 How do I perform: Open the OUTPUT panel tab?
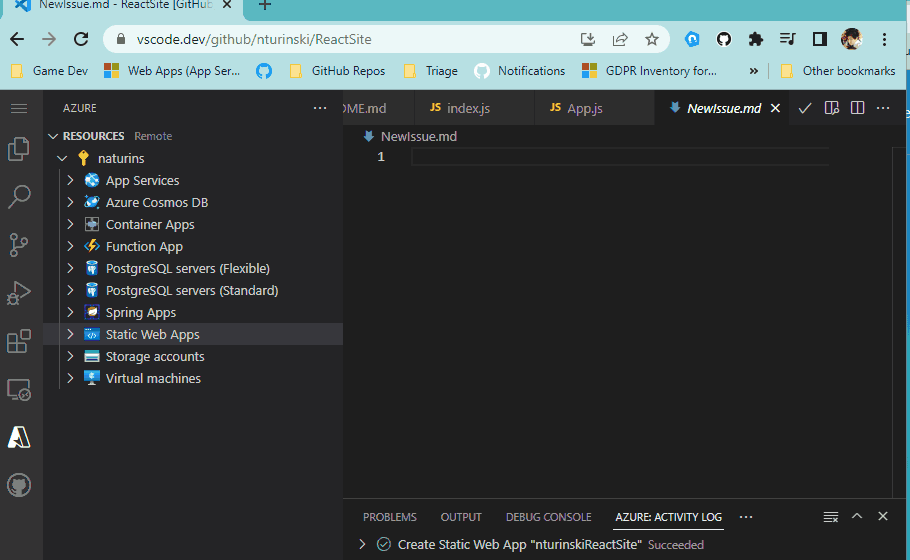(461, 517)
